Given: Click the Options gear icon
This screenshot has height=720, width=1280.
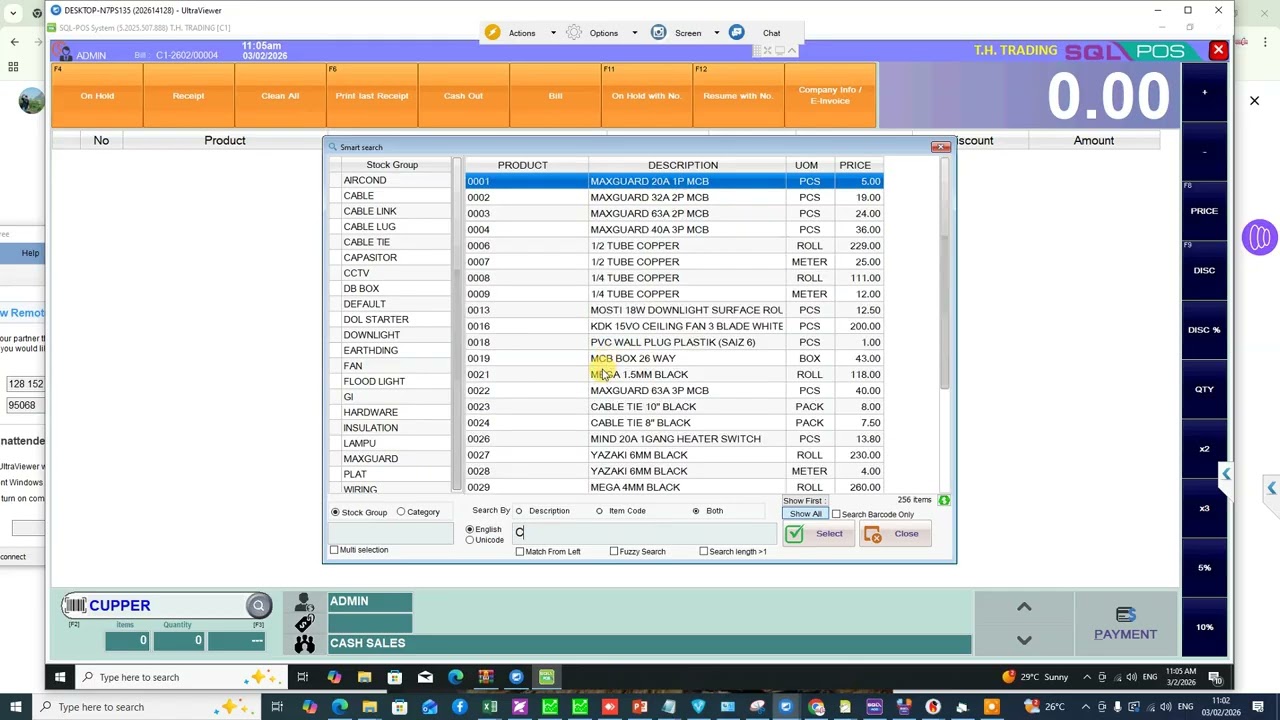Looking at the screenshot, I should coord(574,33).
